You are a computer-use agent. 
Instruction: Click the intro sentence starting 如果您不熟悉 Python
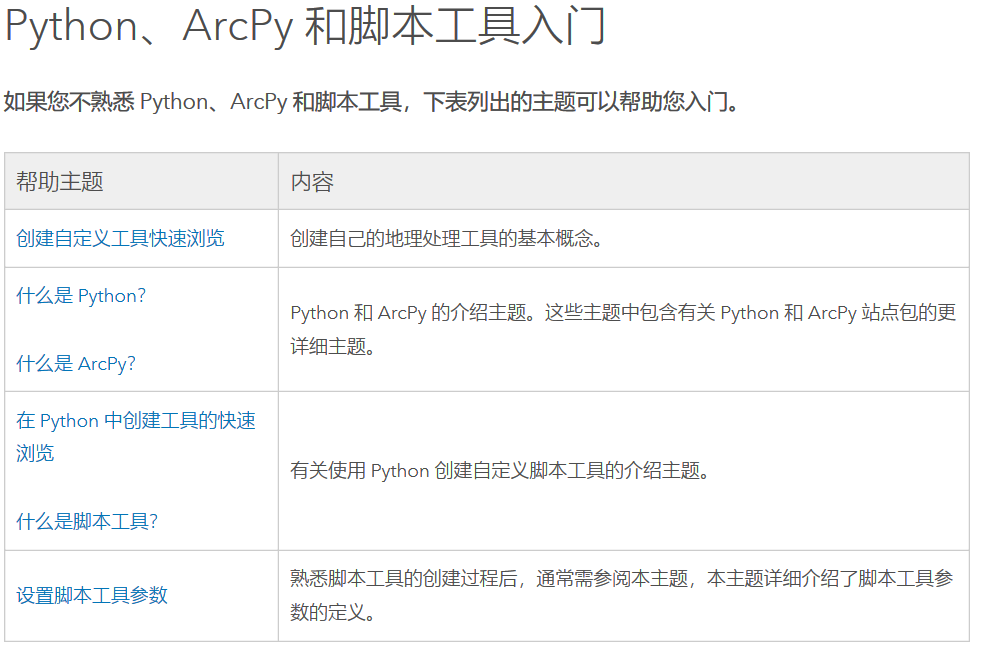pos(371,102)
